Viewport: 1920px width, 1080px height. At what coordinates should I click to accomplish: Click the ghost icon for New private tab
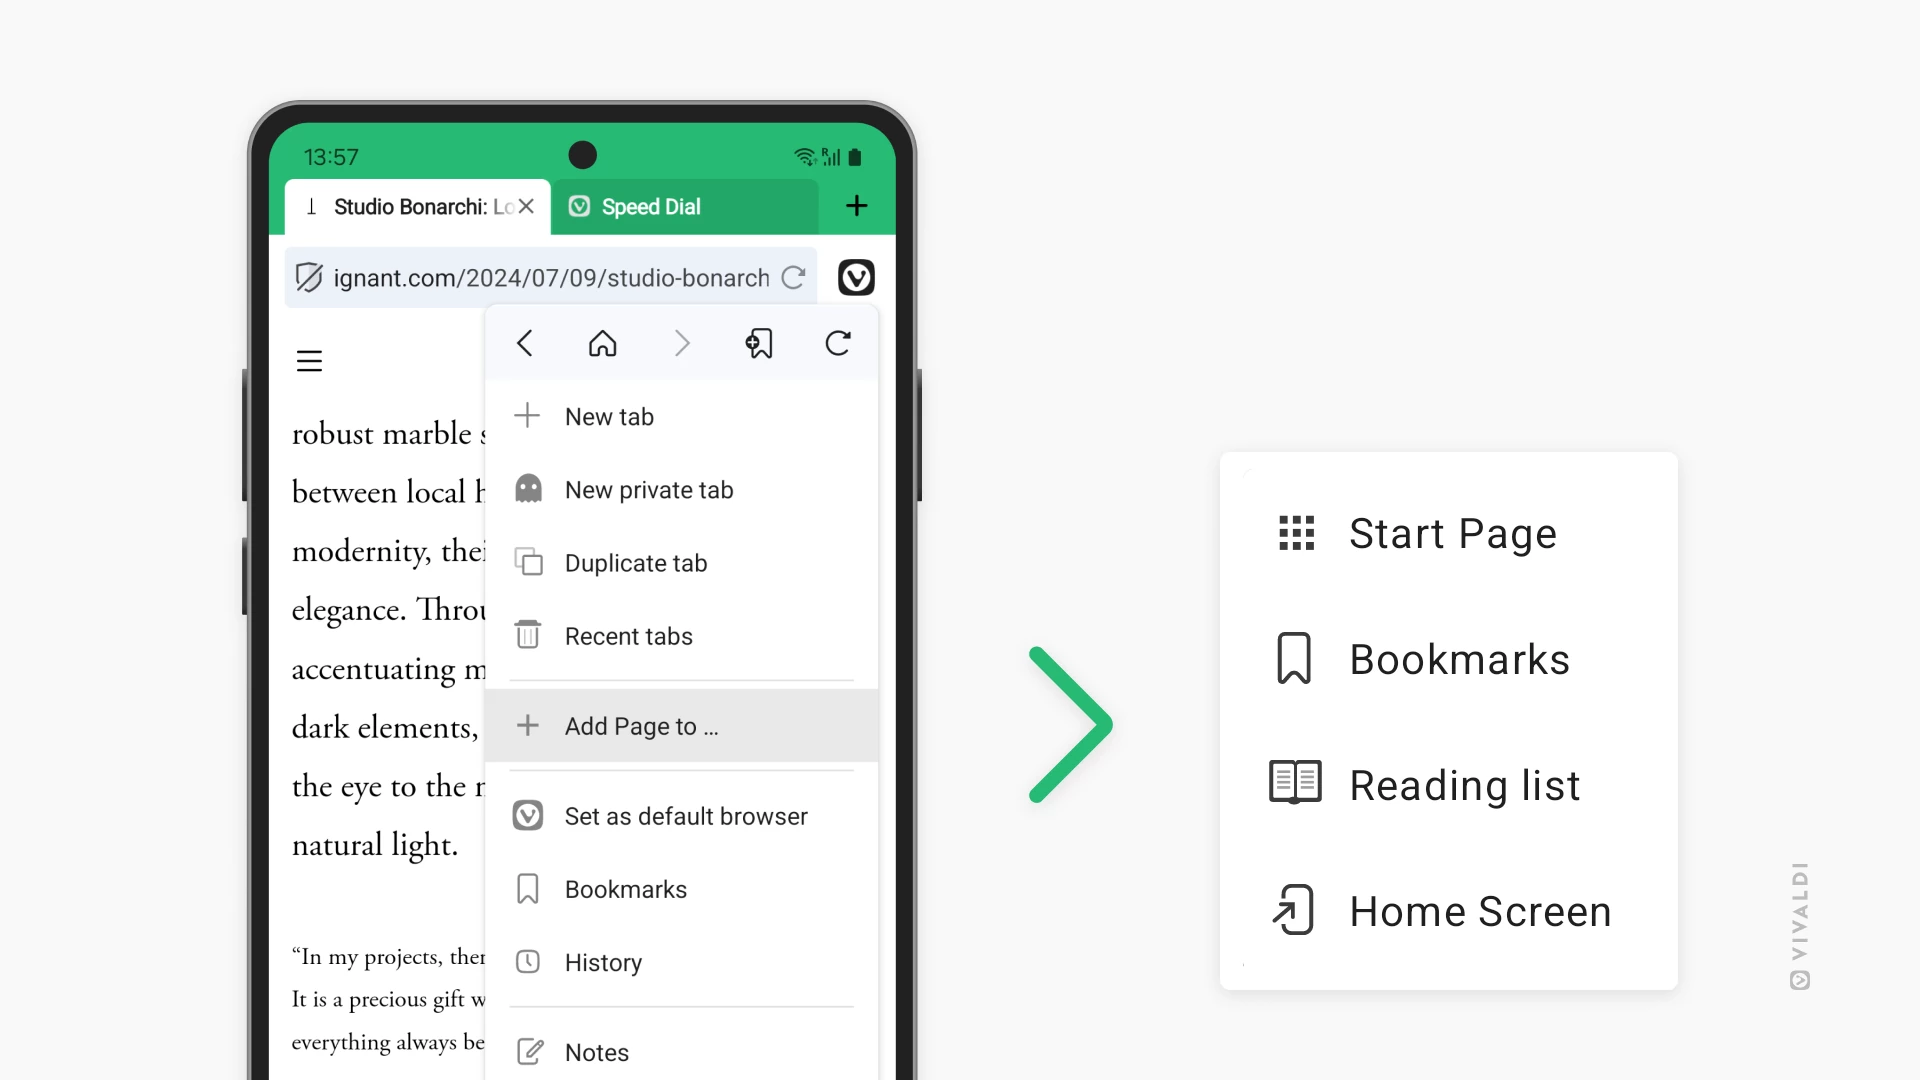click(x=527, y=489)
